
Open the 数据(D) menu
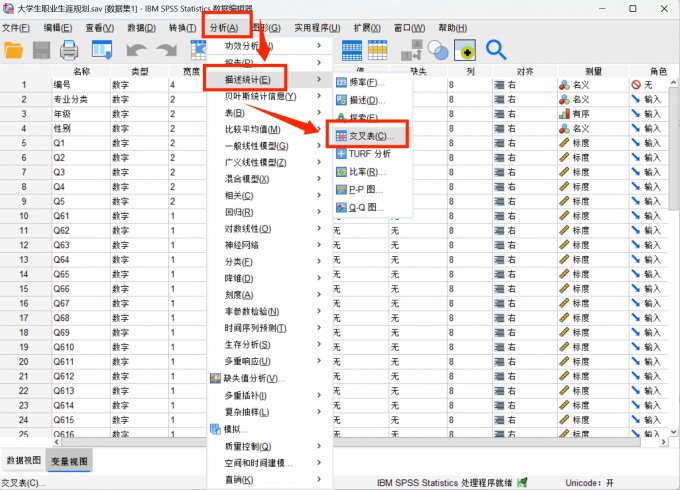[x=142, y=28]
